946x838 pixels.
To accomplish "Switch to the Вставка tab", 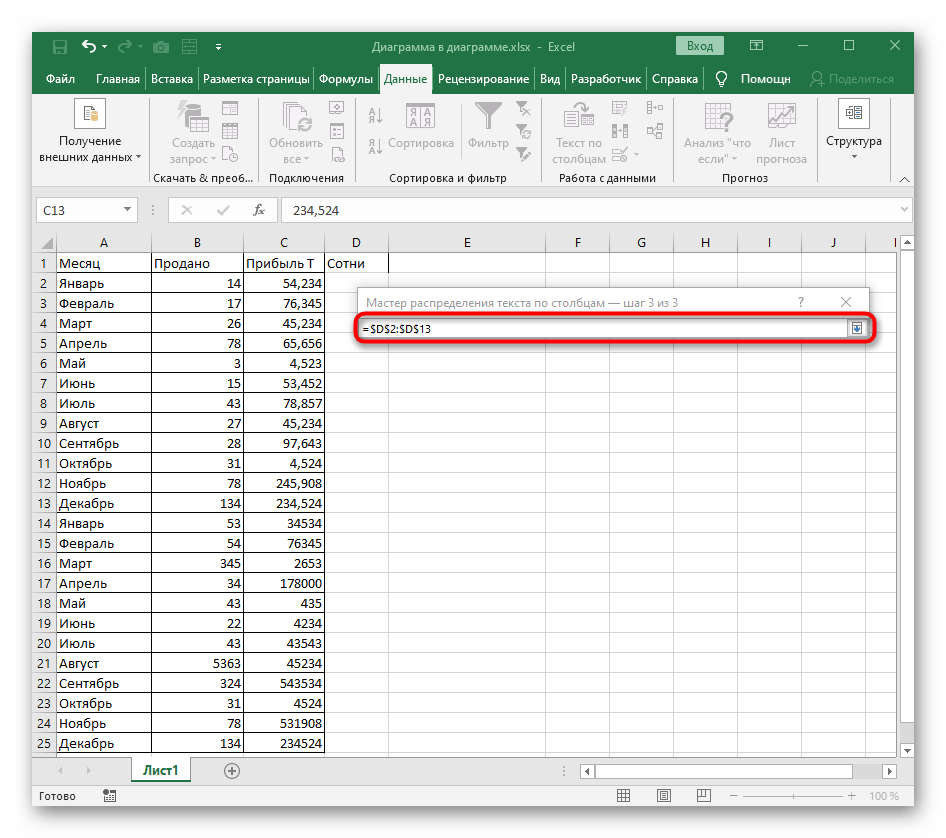I will point(172,79).
